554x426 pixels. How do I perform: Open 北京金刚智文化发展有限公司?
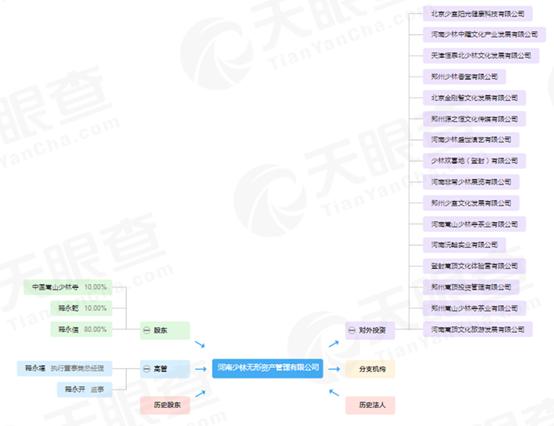[475, 97]
